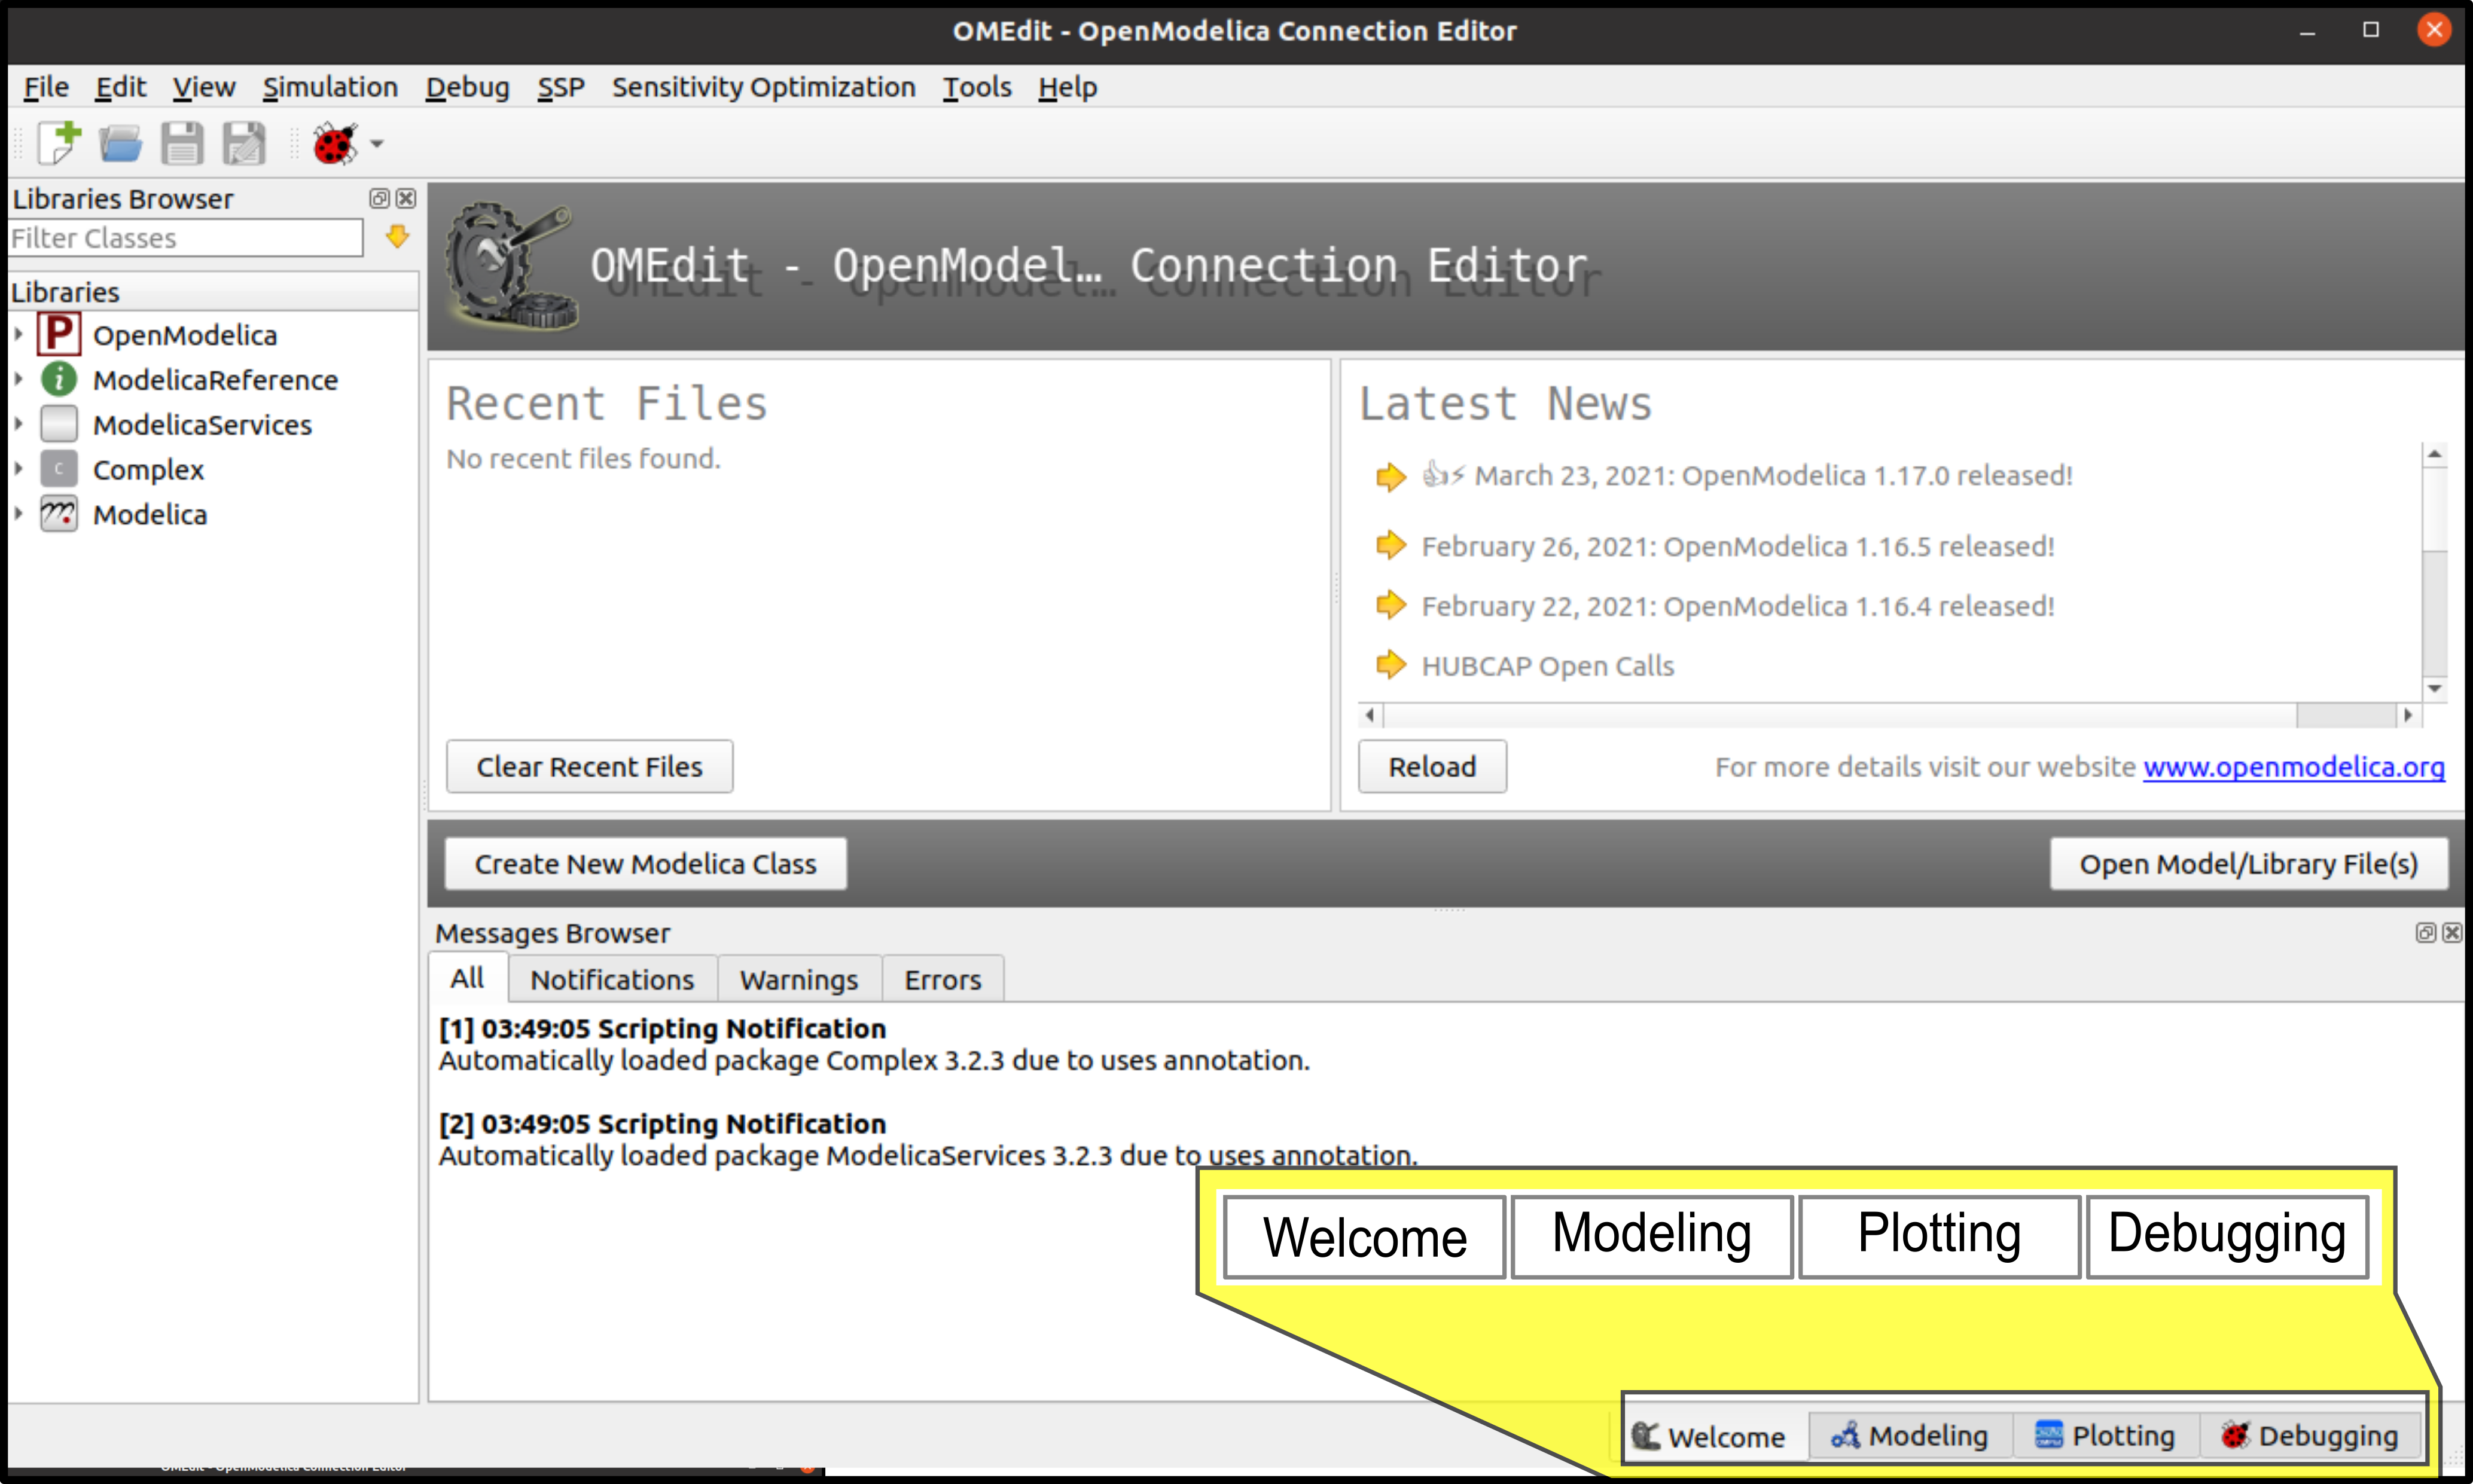The image size is (2473, 1484).
Task: Open the www.openmodelica.org link
Action: tap(2294, 767)
